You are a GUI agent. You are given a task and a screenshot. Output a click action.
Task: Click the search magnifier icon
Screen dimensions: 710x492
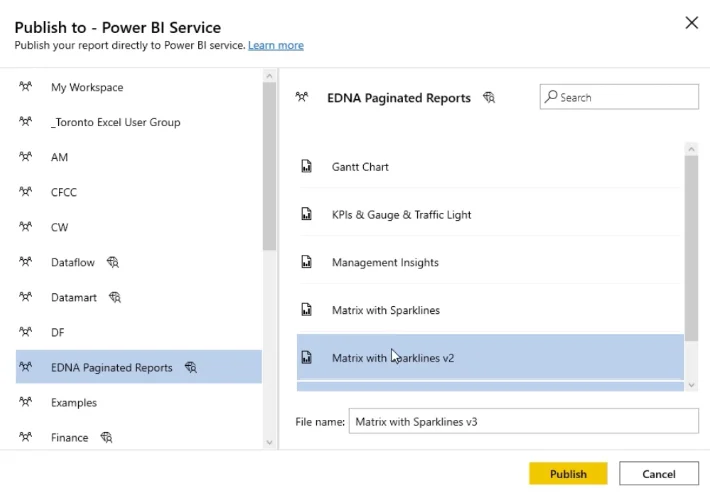[x=551, y=96]
